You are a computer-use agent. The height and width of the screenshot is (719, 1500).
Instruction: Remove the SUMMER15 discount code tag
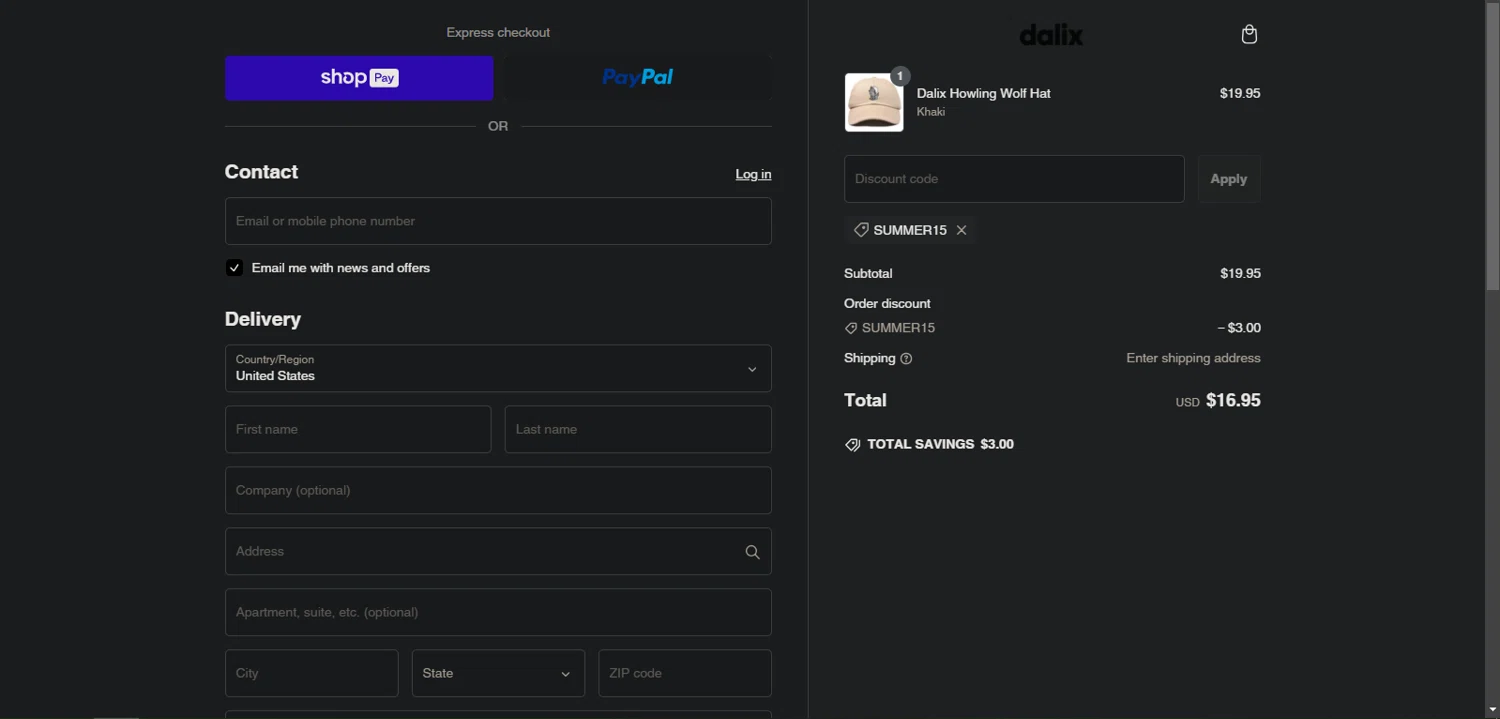961,230
